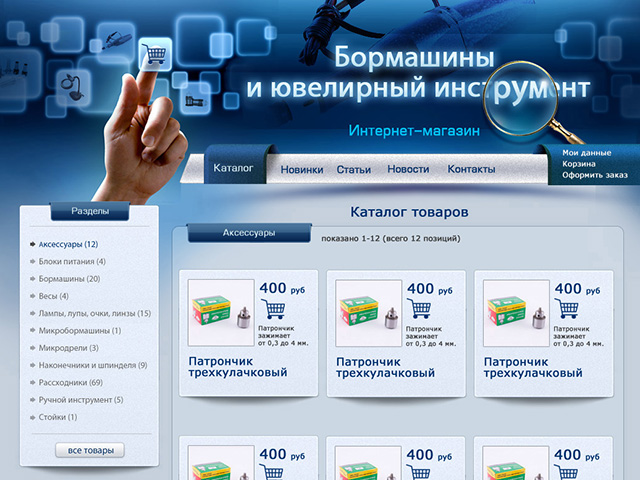Open first row left Патрончик трехкулачковый title
The width and height of the screenshot is (640, 480).
pos(238,367)
